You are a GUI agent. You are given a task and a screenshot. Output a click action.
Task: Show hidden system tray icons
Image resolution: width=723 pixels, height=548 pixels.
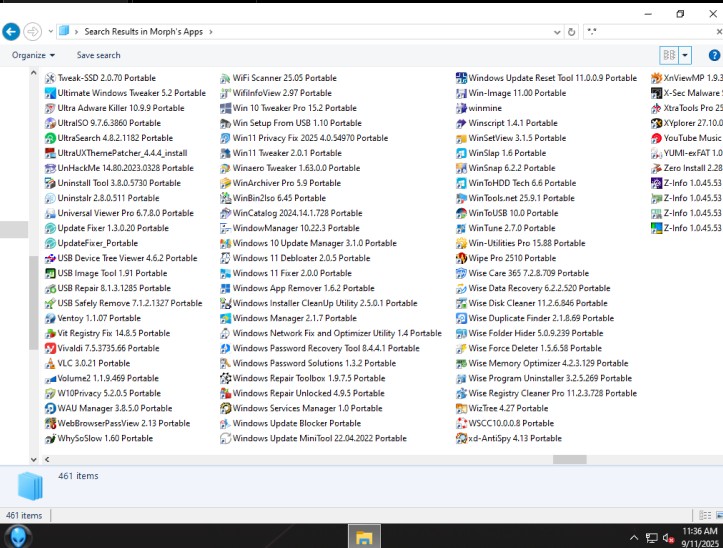click(634, 538)
